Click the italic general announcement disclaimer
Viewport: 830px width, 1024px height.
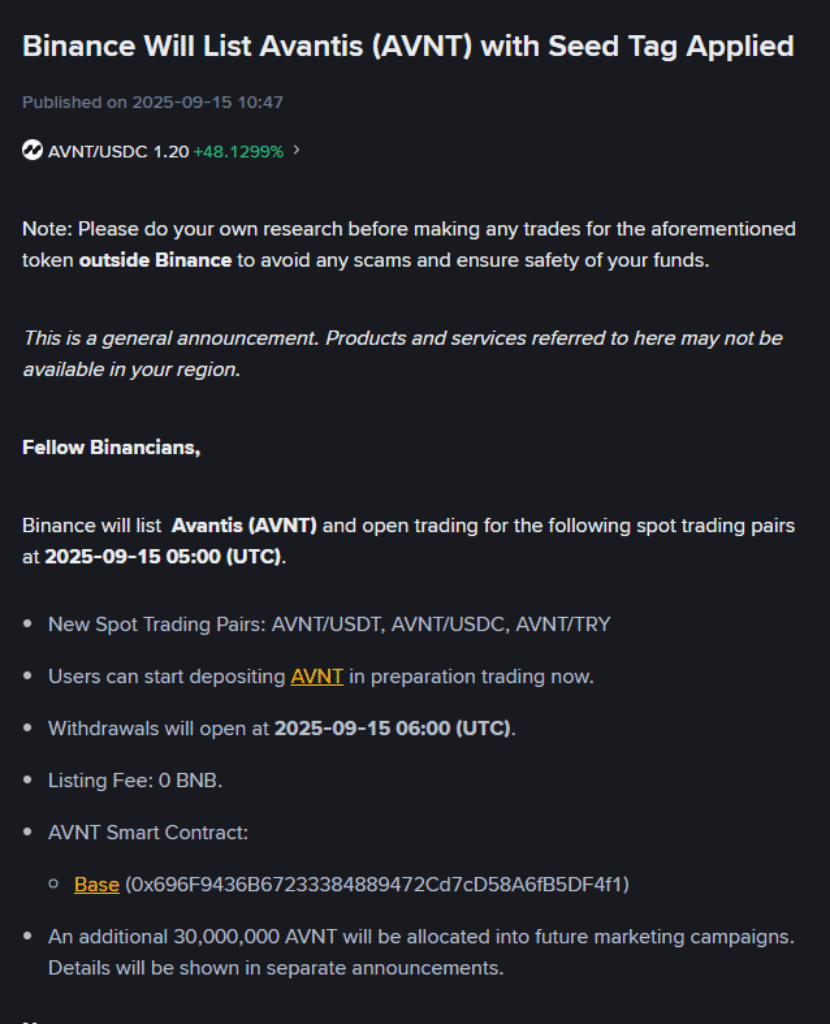coord(402,353)
